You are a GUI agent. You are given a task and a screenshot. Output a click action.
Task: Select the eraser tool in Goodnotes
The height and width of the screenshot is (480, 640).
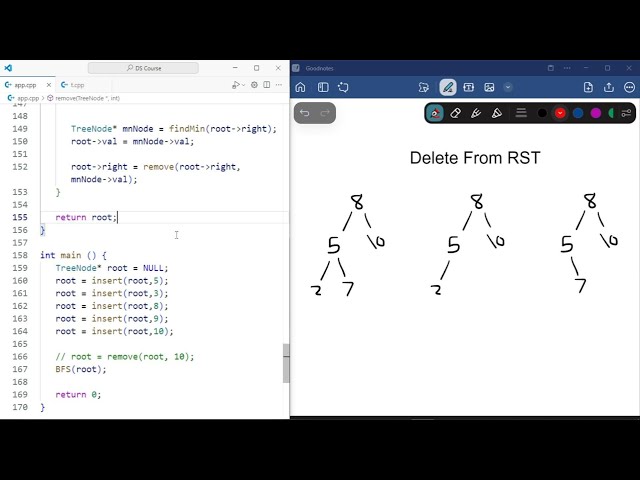[x=456, y=113]
